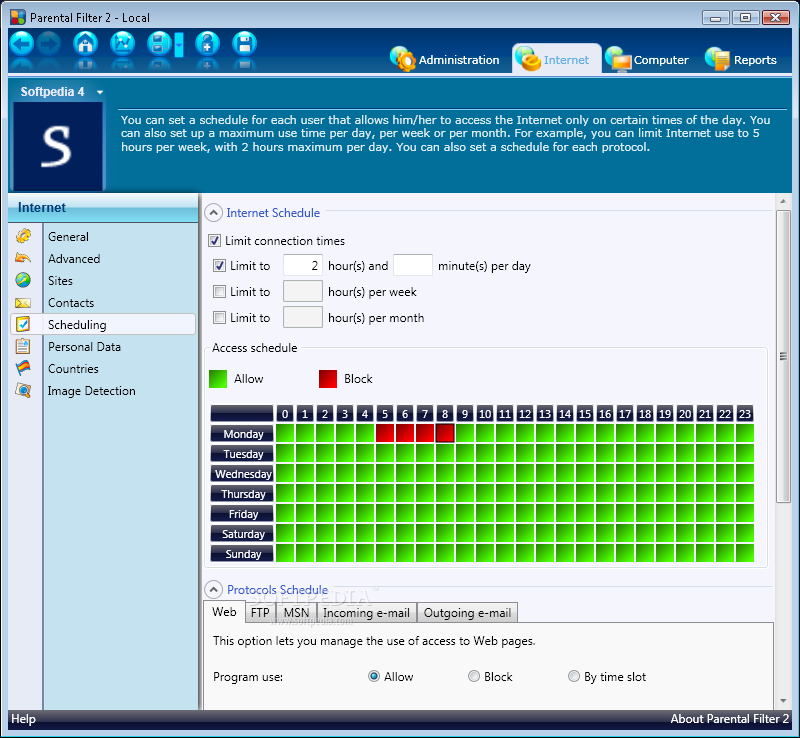Click the Scheduling checkmark icon

click(x=23, y=324)
